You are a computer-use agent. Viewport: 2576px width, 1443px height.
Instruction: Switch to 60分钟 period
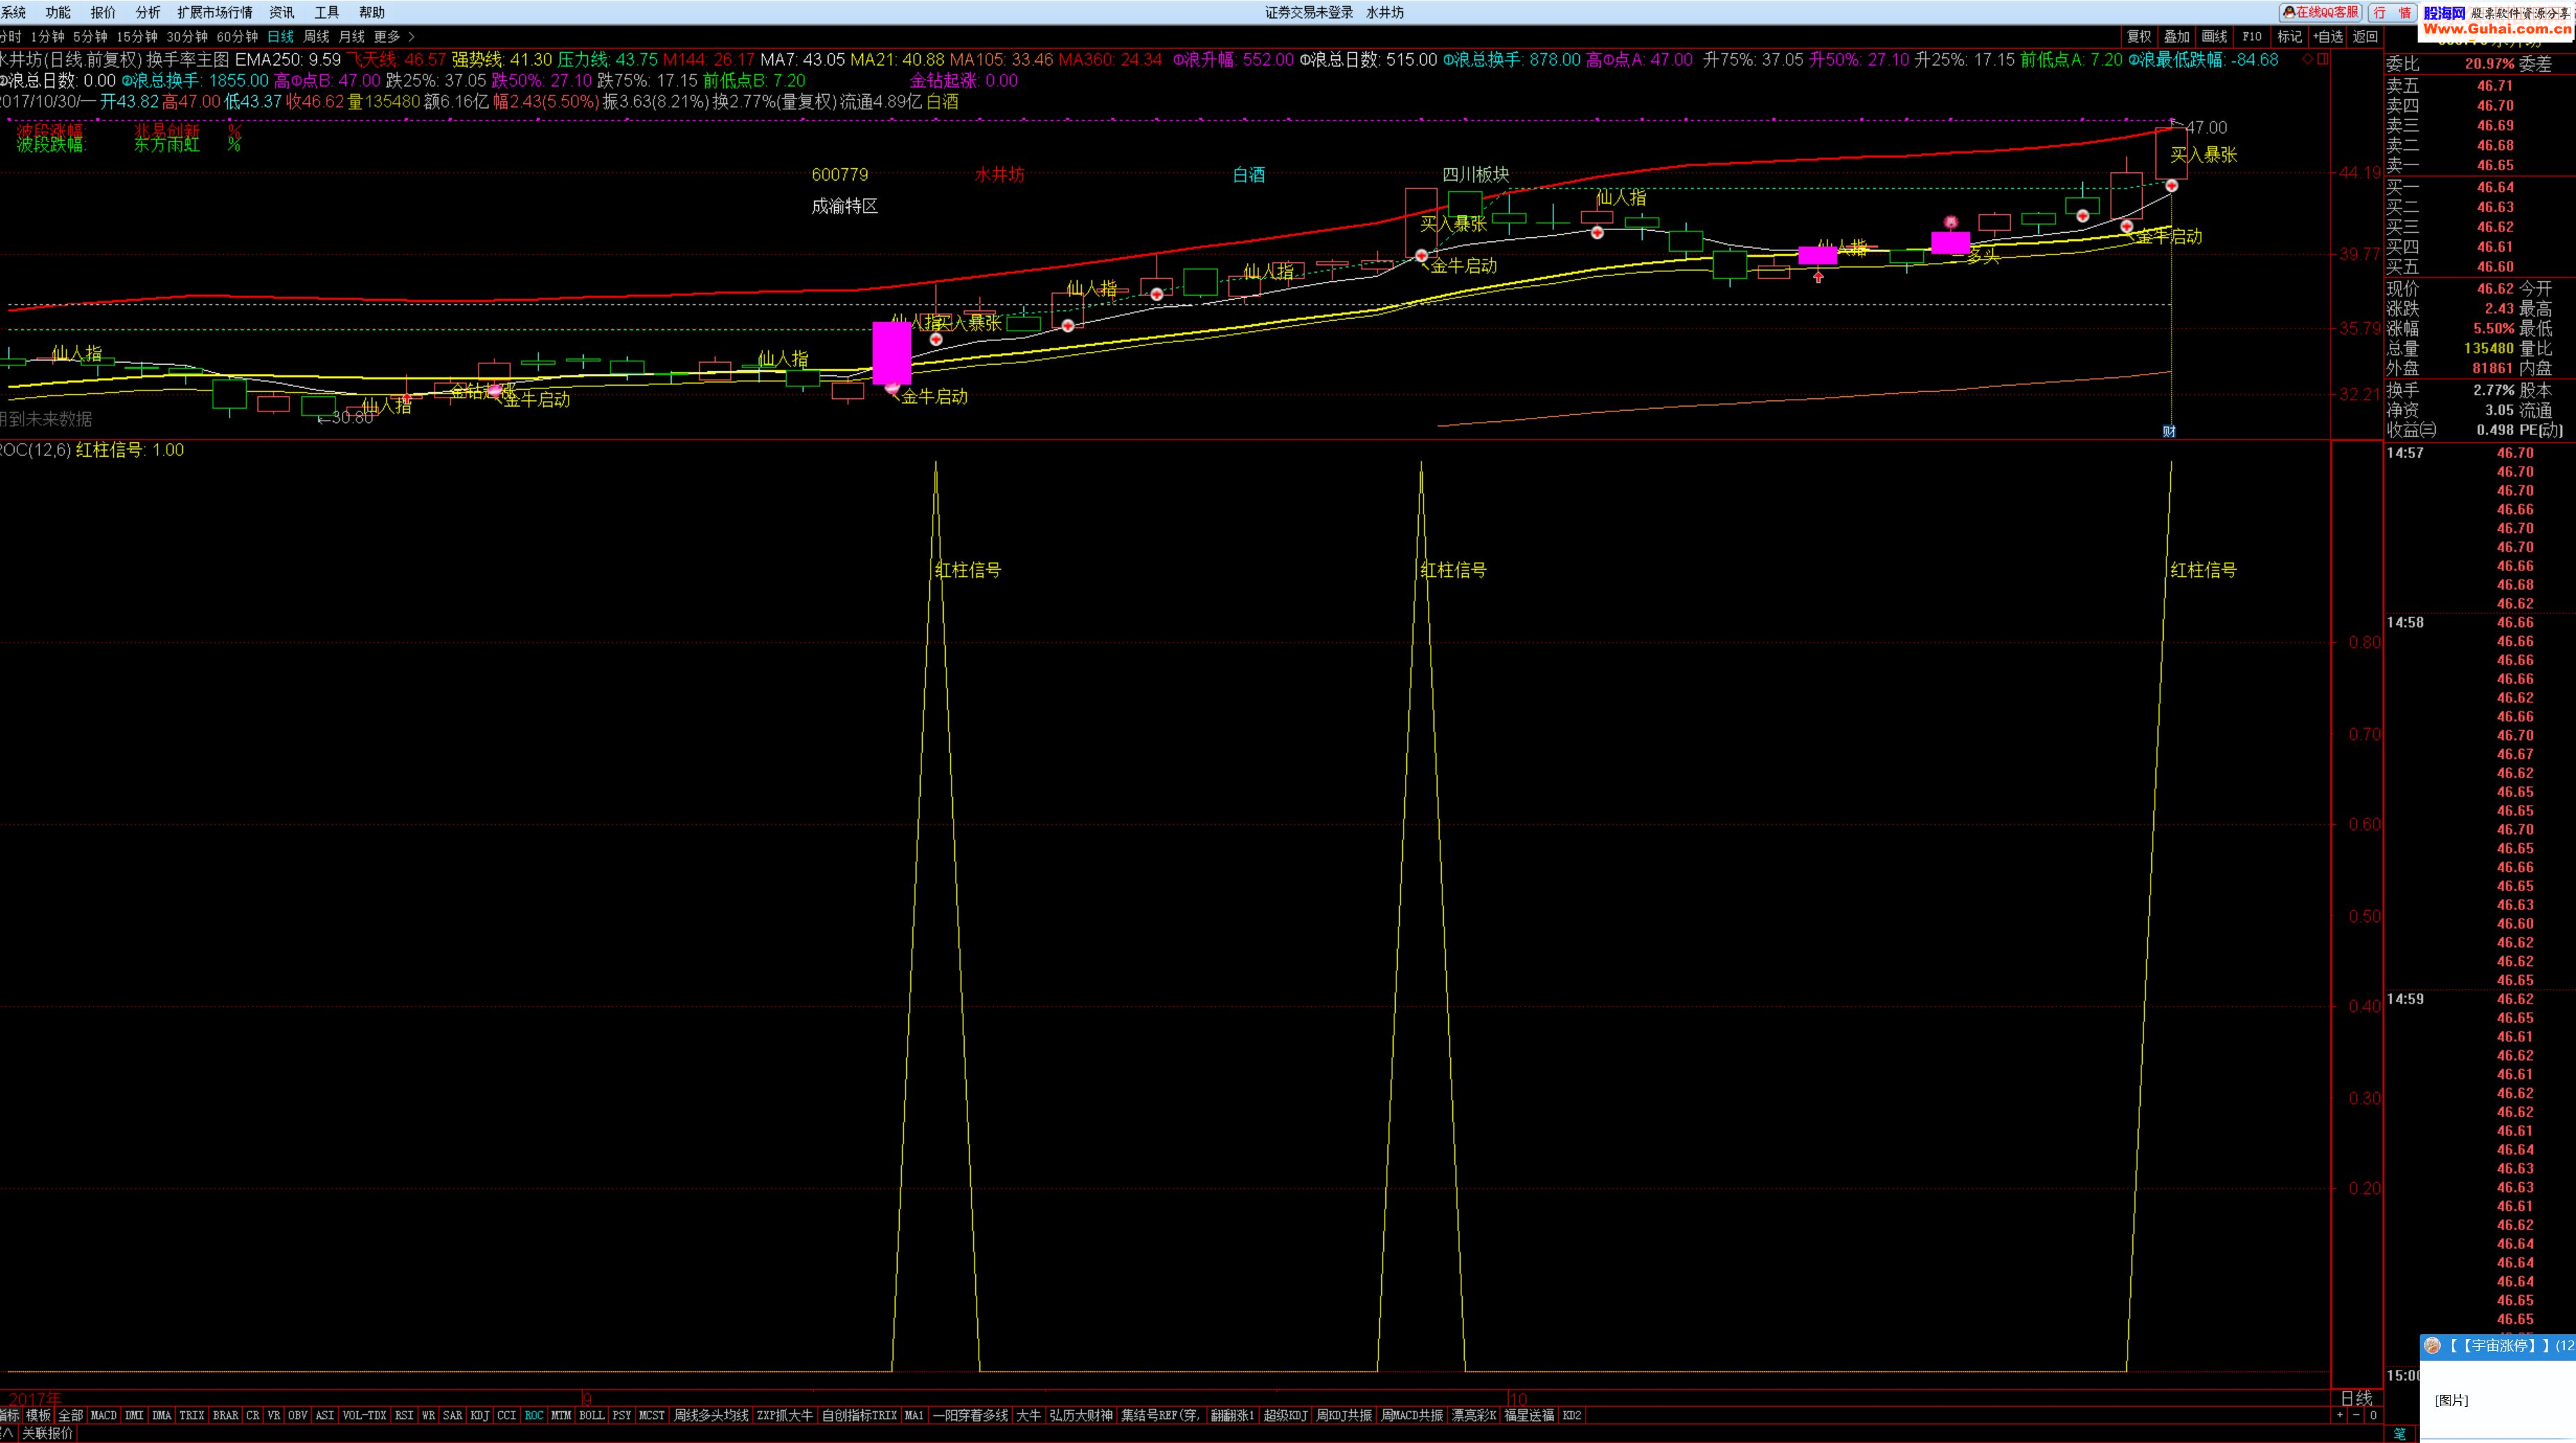pyautogui.click(x=237, y=36)
